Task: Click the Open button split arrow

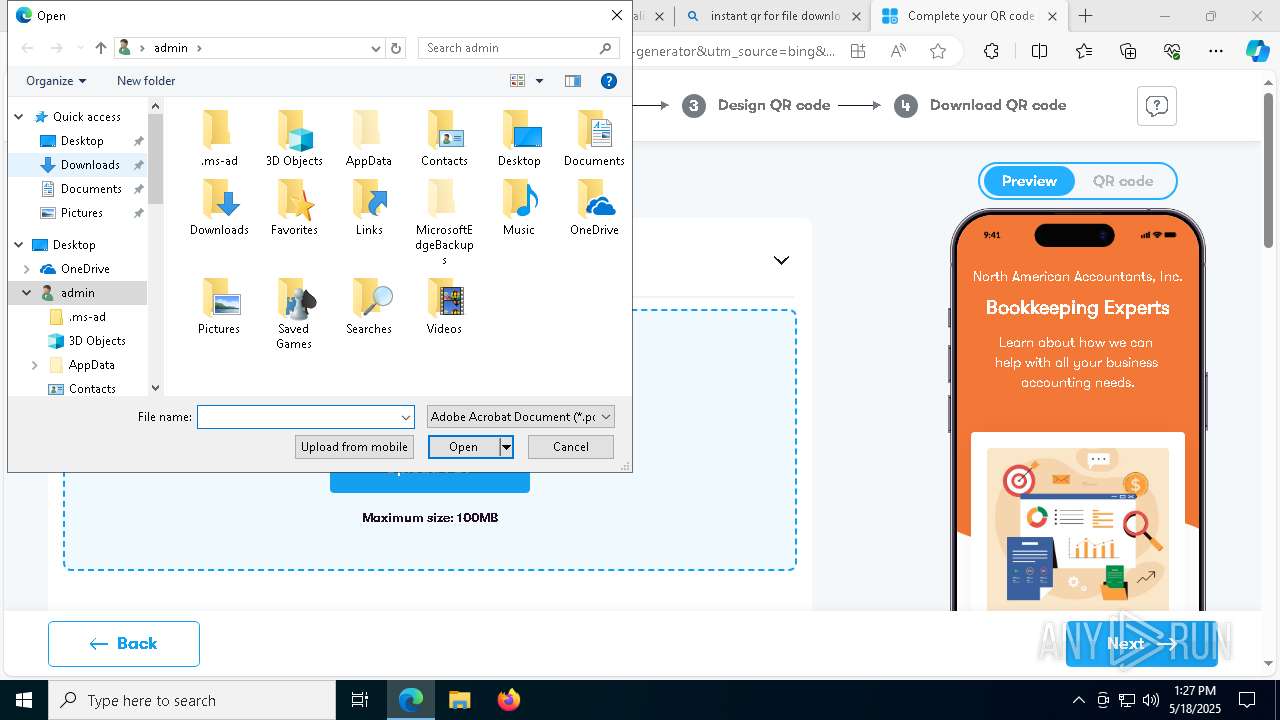Action: click(506, 447)
